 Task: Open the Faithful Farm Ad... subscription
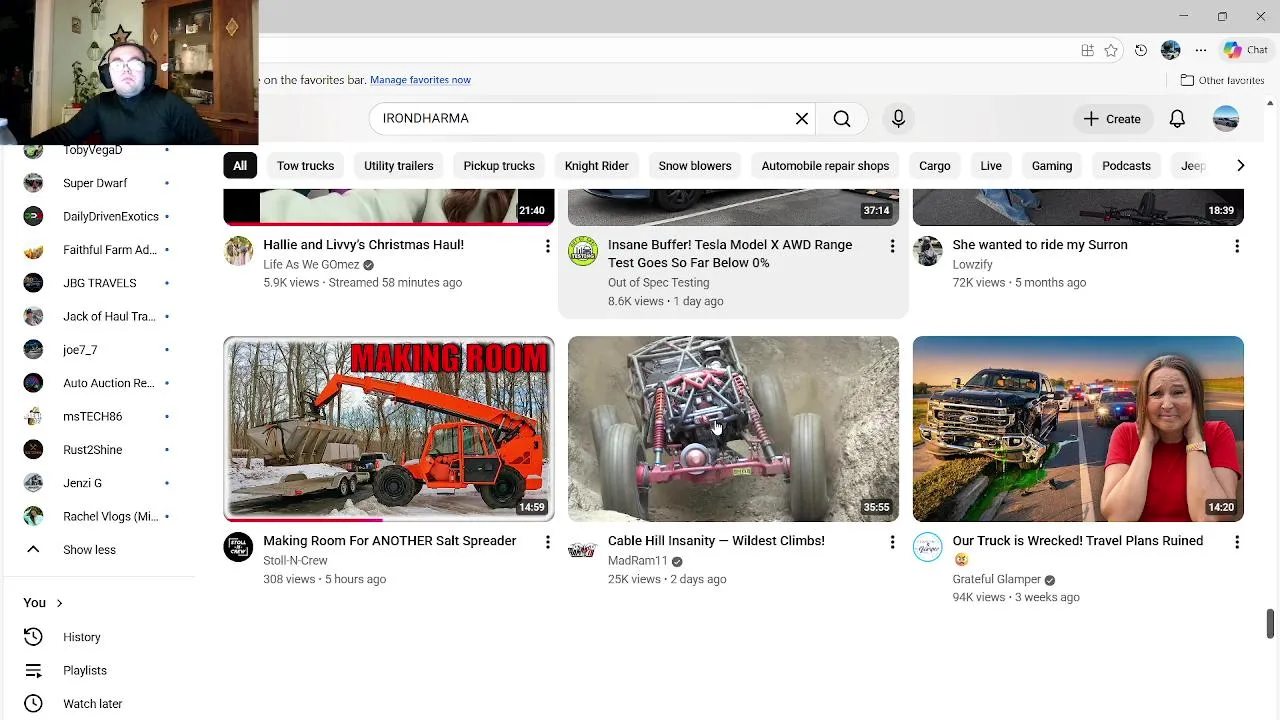pyautogui.click(x=98, y=250)
